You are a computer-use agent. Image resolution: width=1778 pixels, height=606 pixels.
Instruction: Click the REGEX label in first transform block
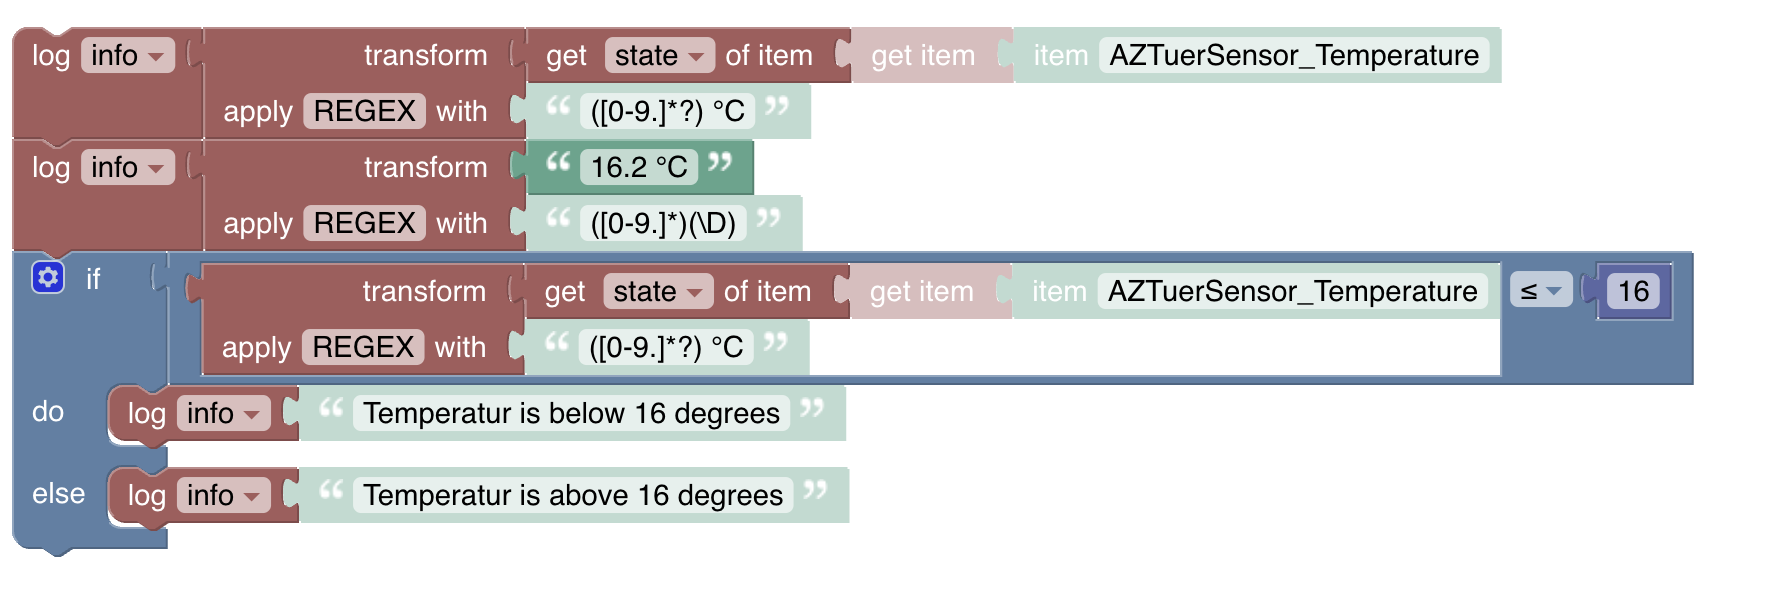pos(364,112)
